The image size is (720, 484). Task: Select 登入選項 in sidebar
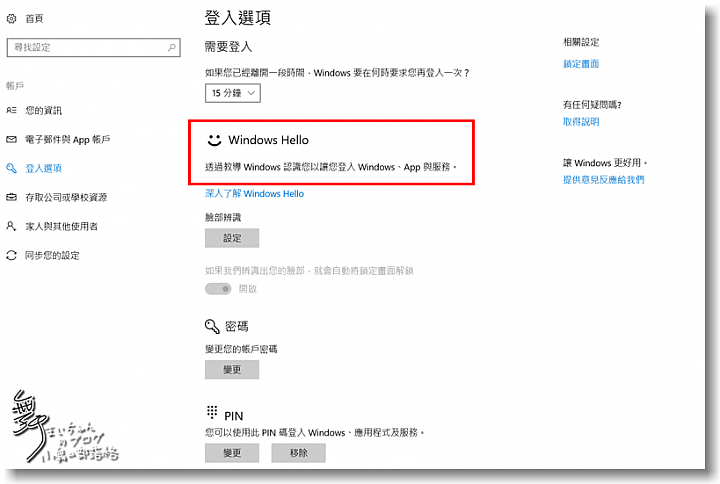[44, 168]
